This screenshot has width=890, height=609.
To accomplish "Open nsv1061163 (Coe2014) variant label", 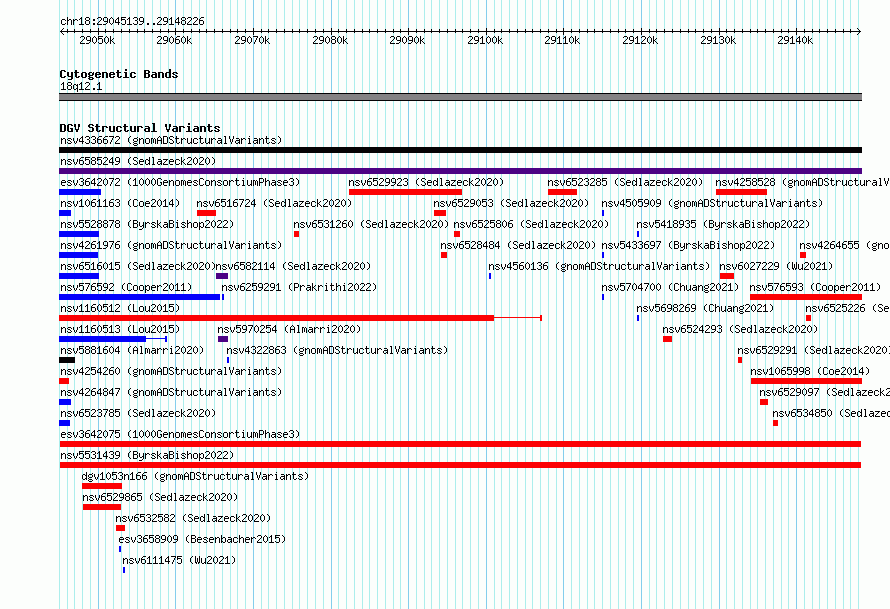I will point(120,203).
